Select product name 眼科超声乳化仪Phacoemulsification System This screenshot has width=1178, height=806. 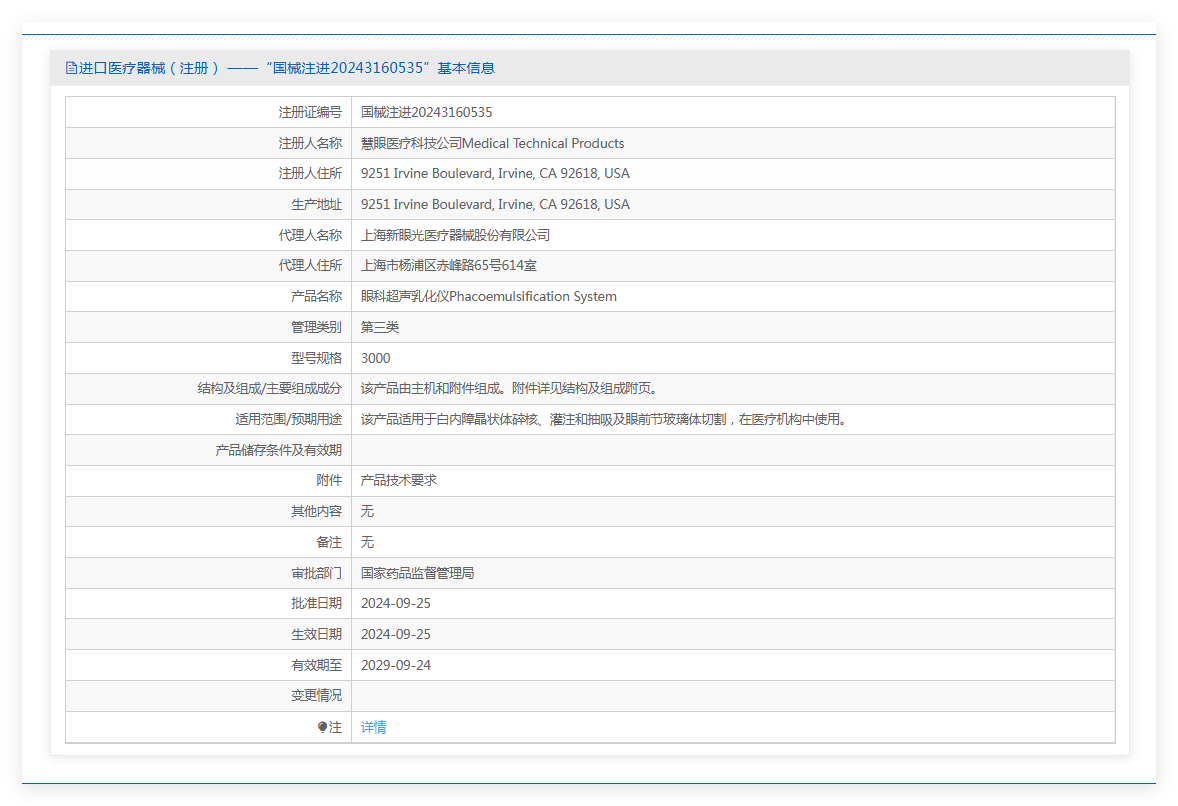[x=488, y=297]
